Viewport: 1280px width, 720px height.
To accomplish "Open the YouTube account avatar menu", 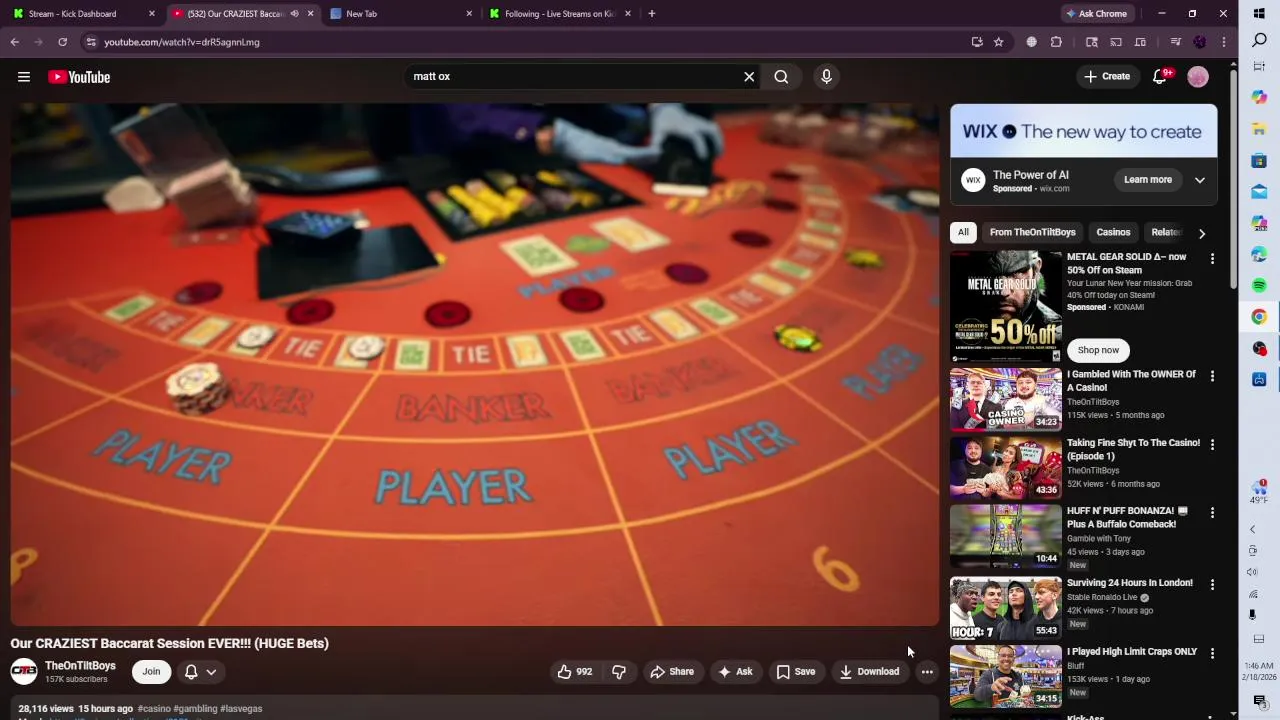I will 1198,77.
